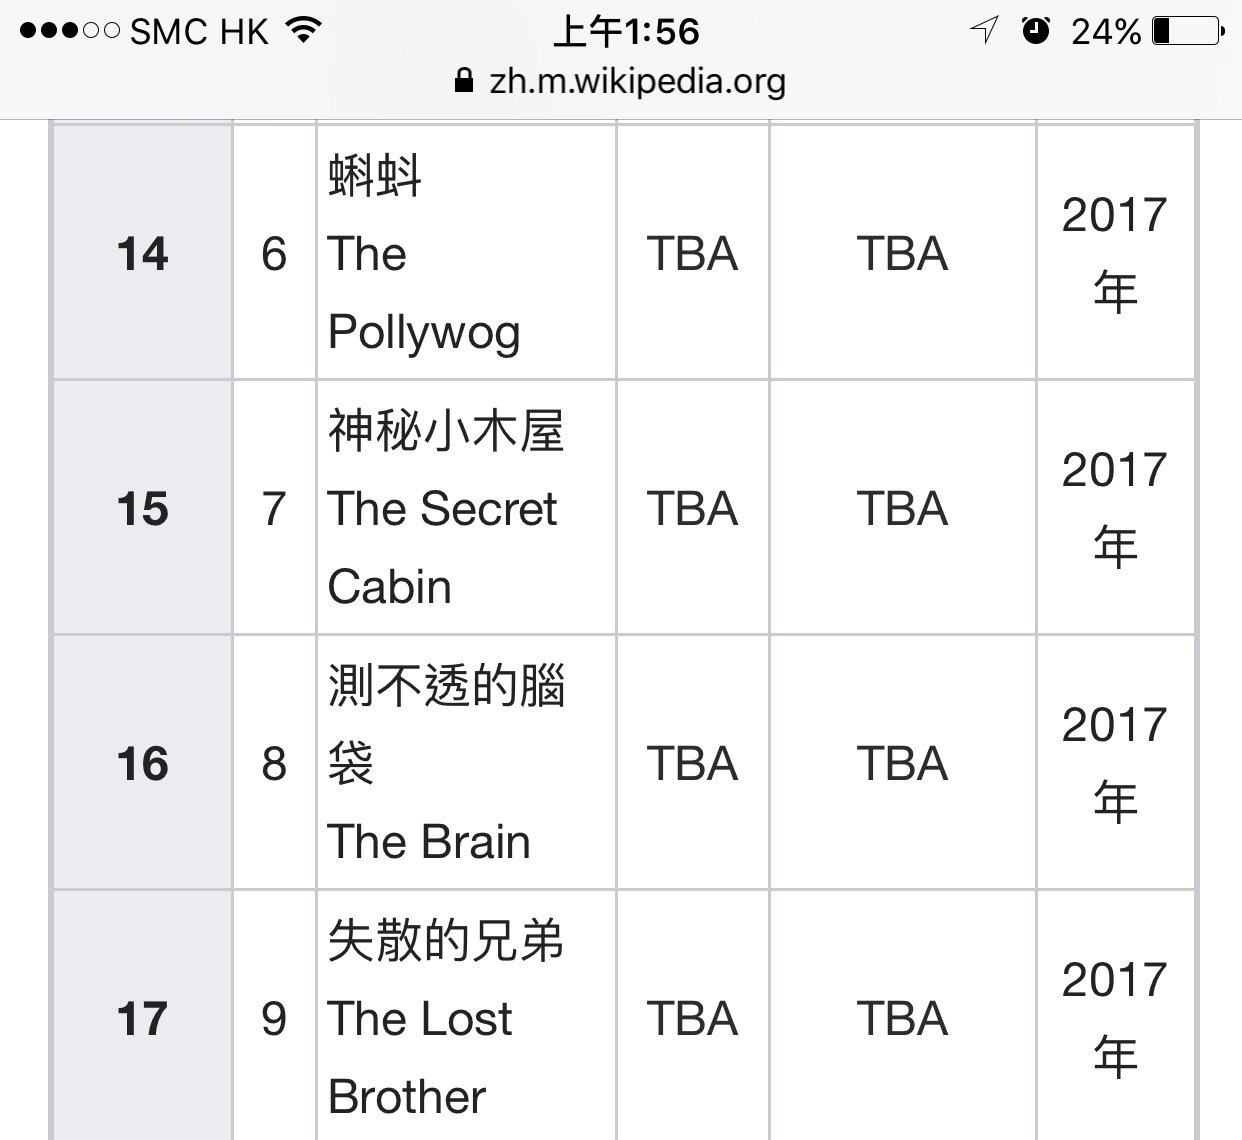Image resolution: width=1242 pixels, height=1140 pixels.
Task: Tap row number 14 header cell
Action: pos(142,253)
